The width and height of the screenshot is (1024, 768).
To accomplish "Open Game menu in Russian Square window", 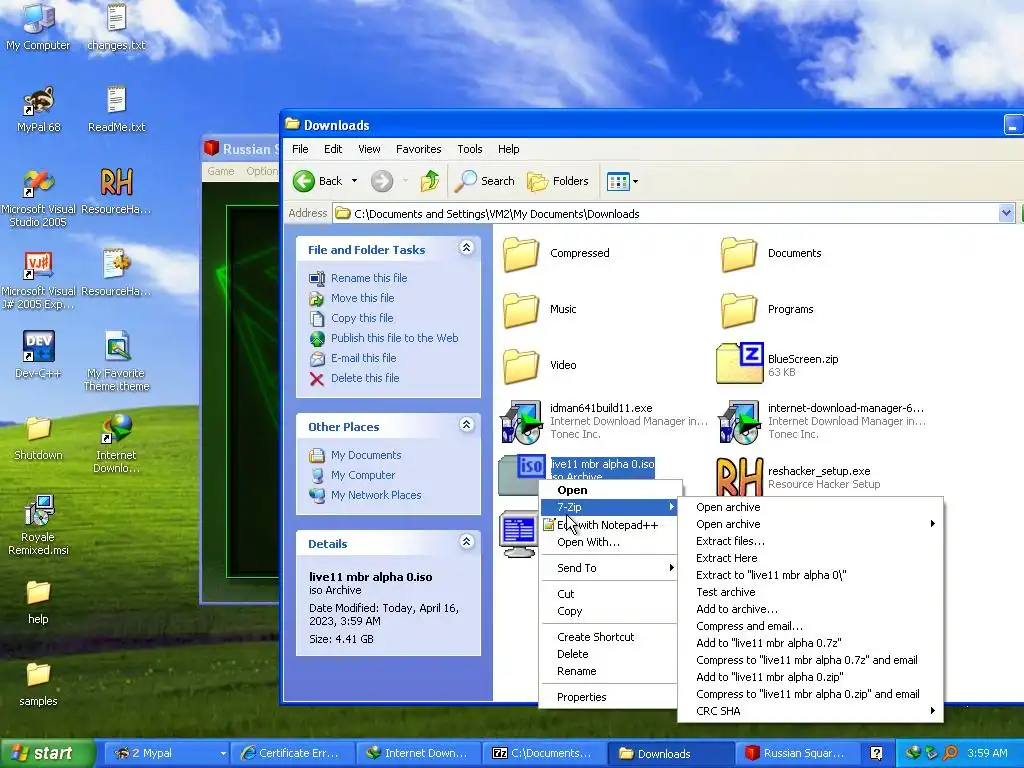I will pyautogui.click(x=221, y=171).
